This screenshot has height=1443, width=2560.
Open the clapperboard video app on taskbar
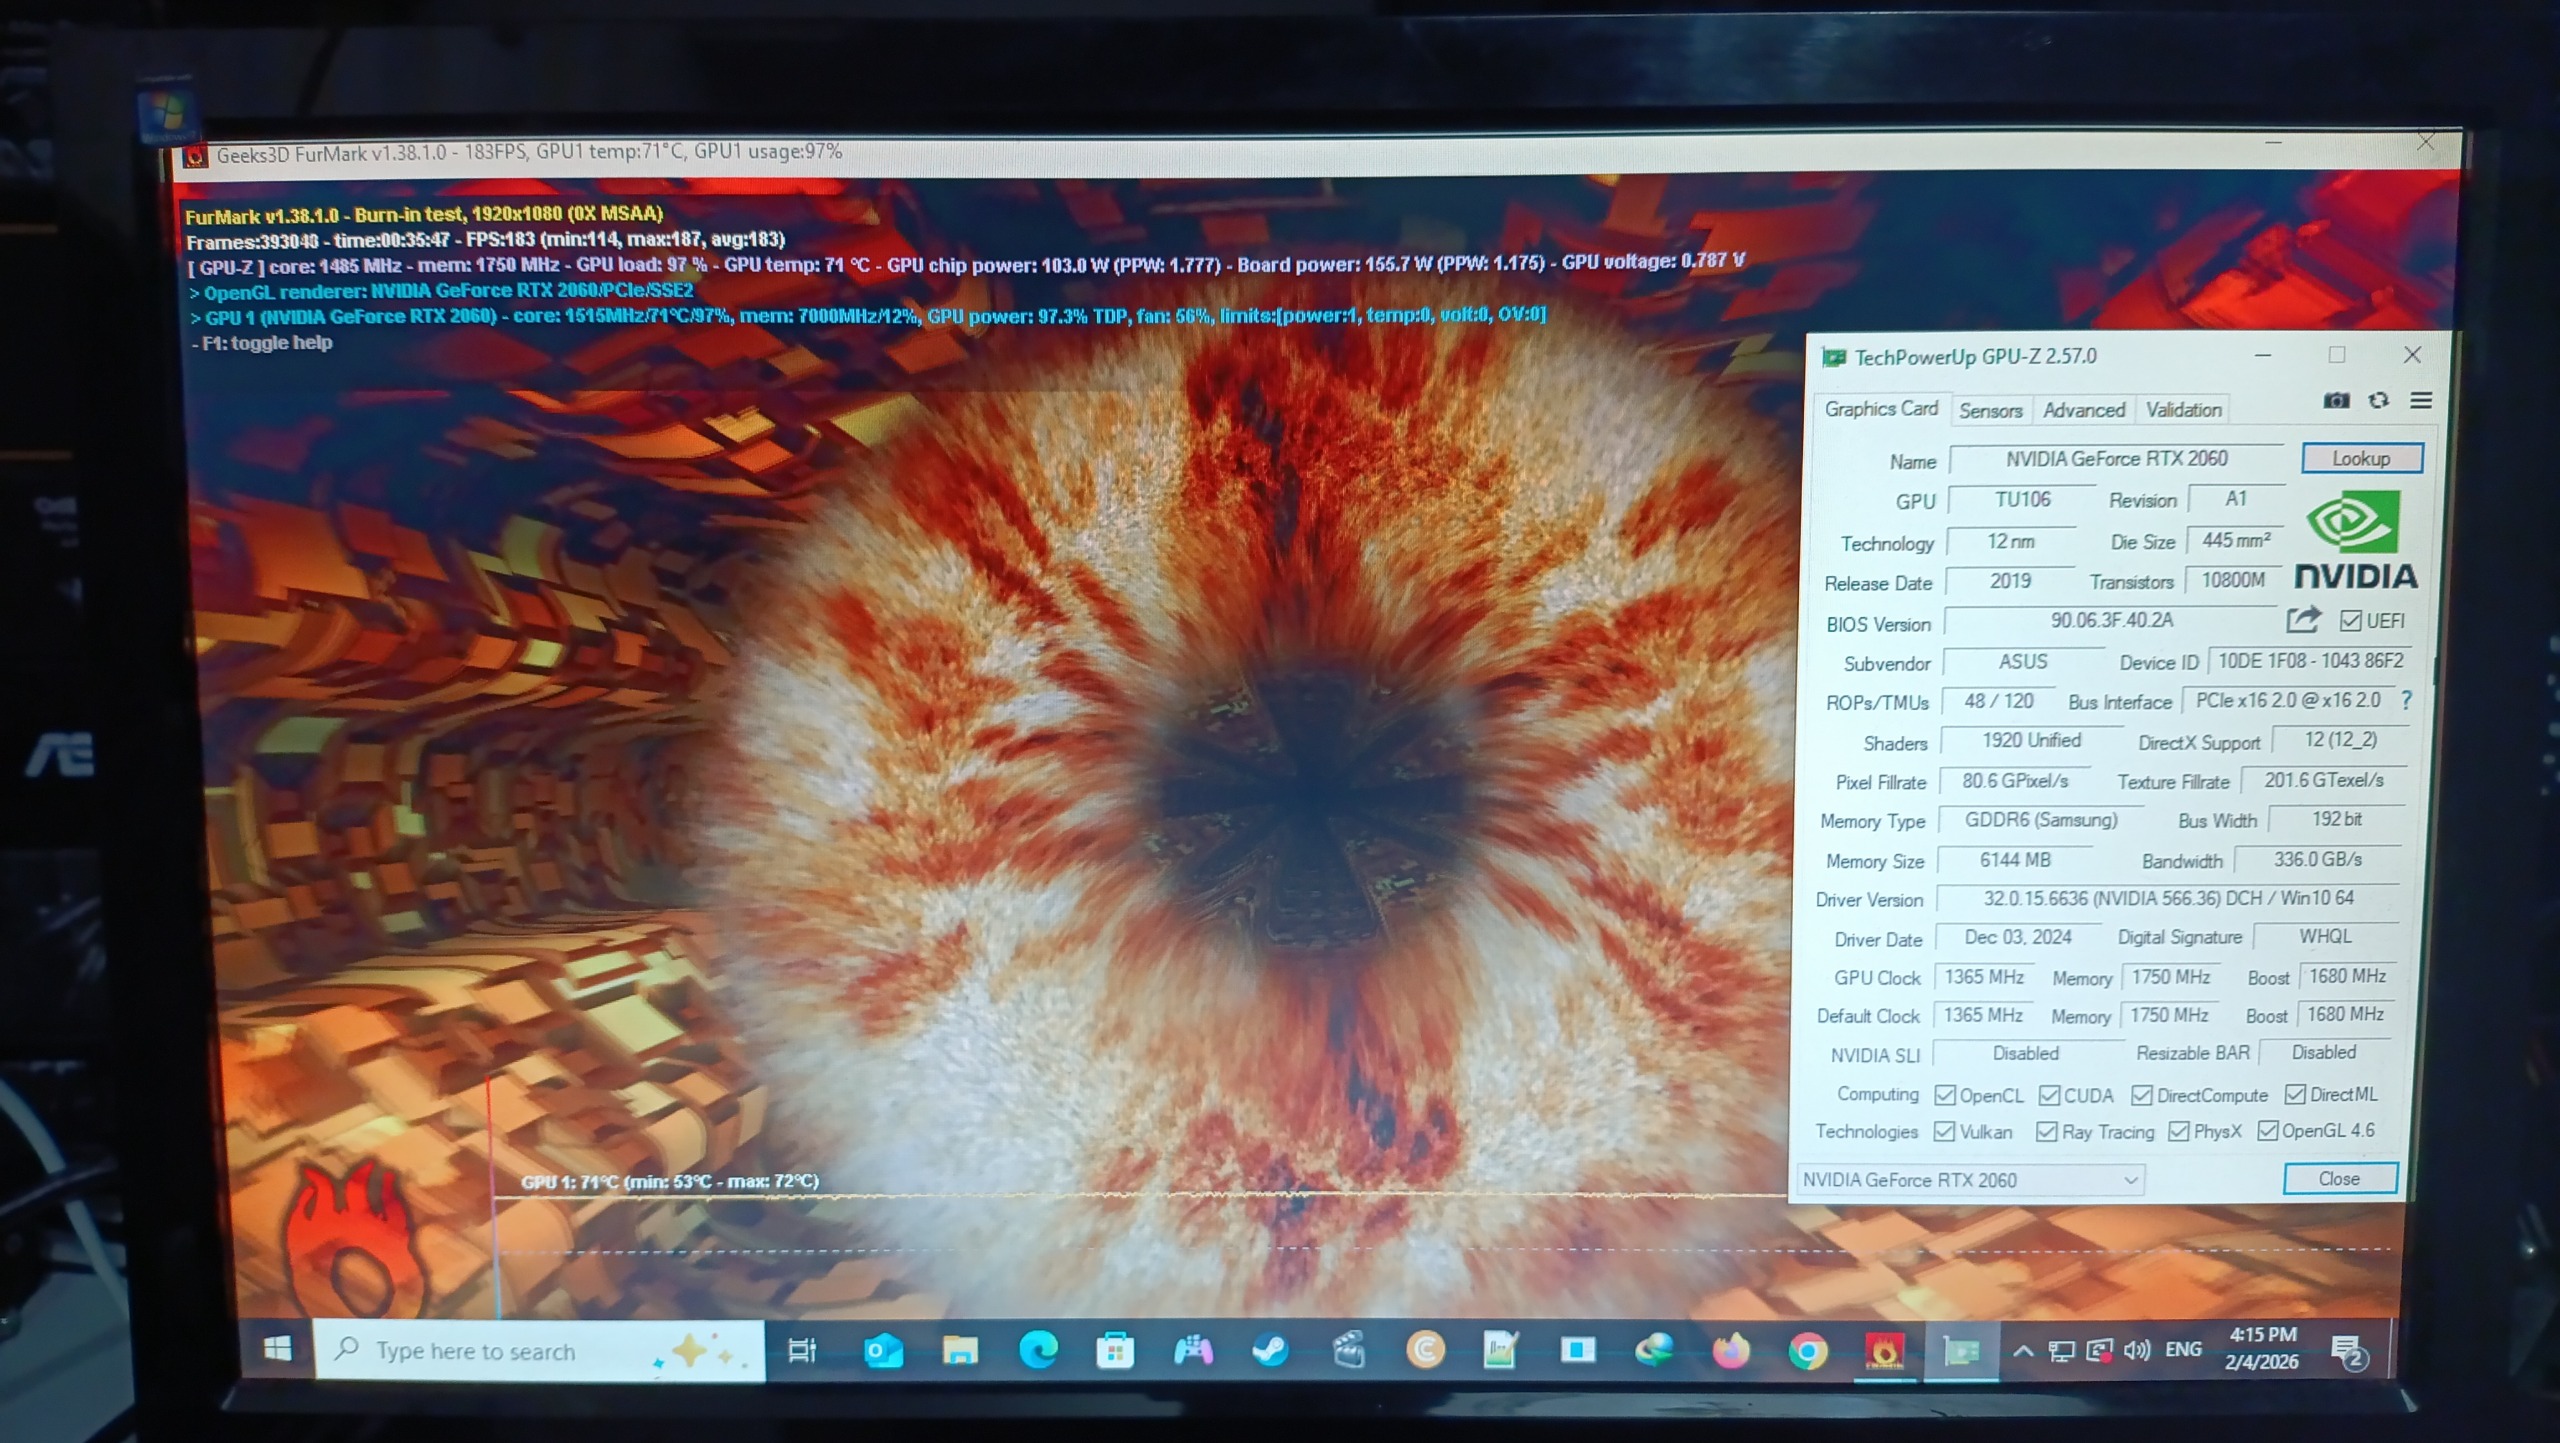(1348, 1351)
